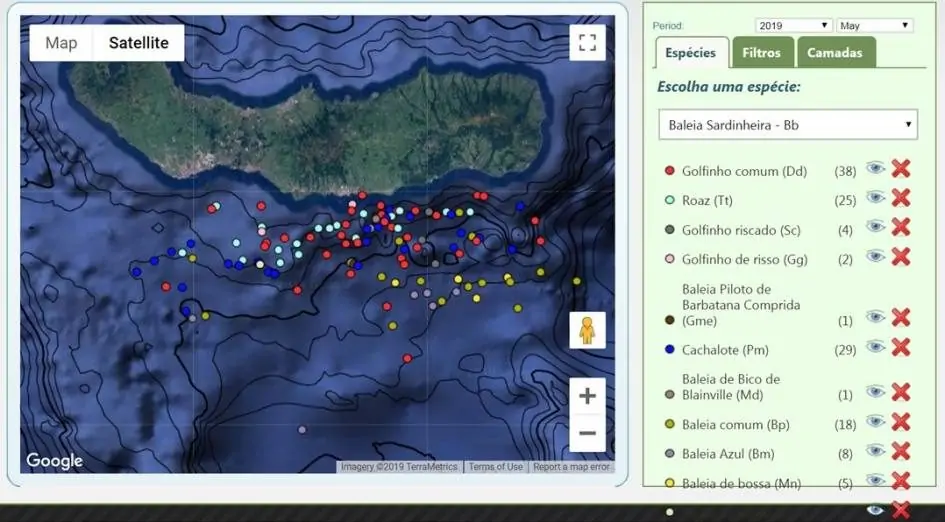
Task: Delete Cachalote (Pm) using red X
Action: coord(900,347)
